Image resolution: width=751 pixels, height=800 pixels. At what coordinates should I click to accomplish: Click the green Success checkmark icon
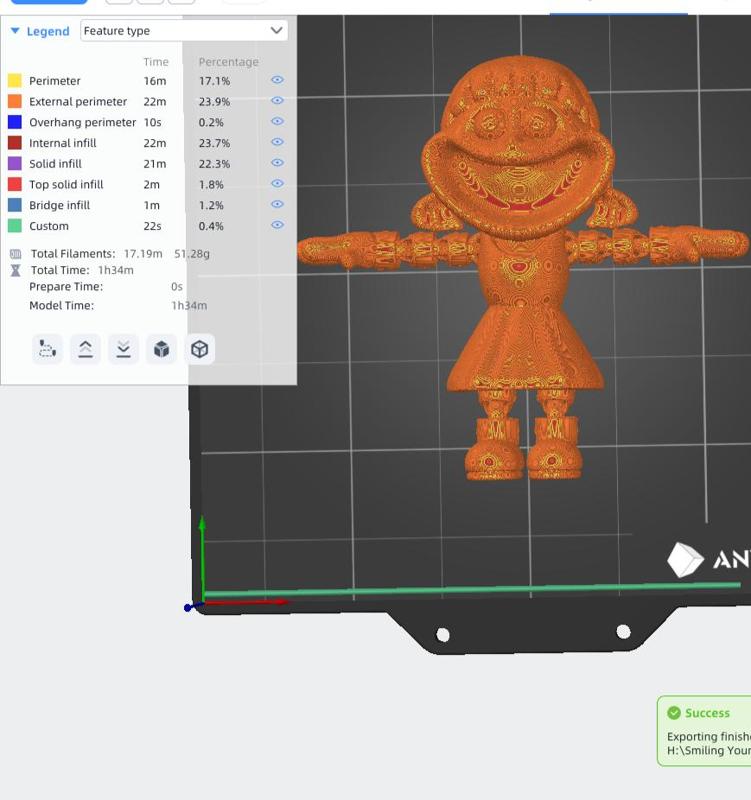click(x=674, y=713)
